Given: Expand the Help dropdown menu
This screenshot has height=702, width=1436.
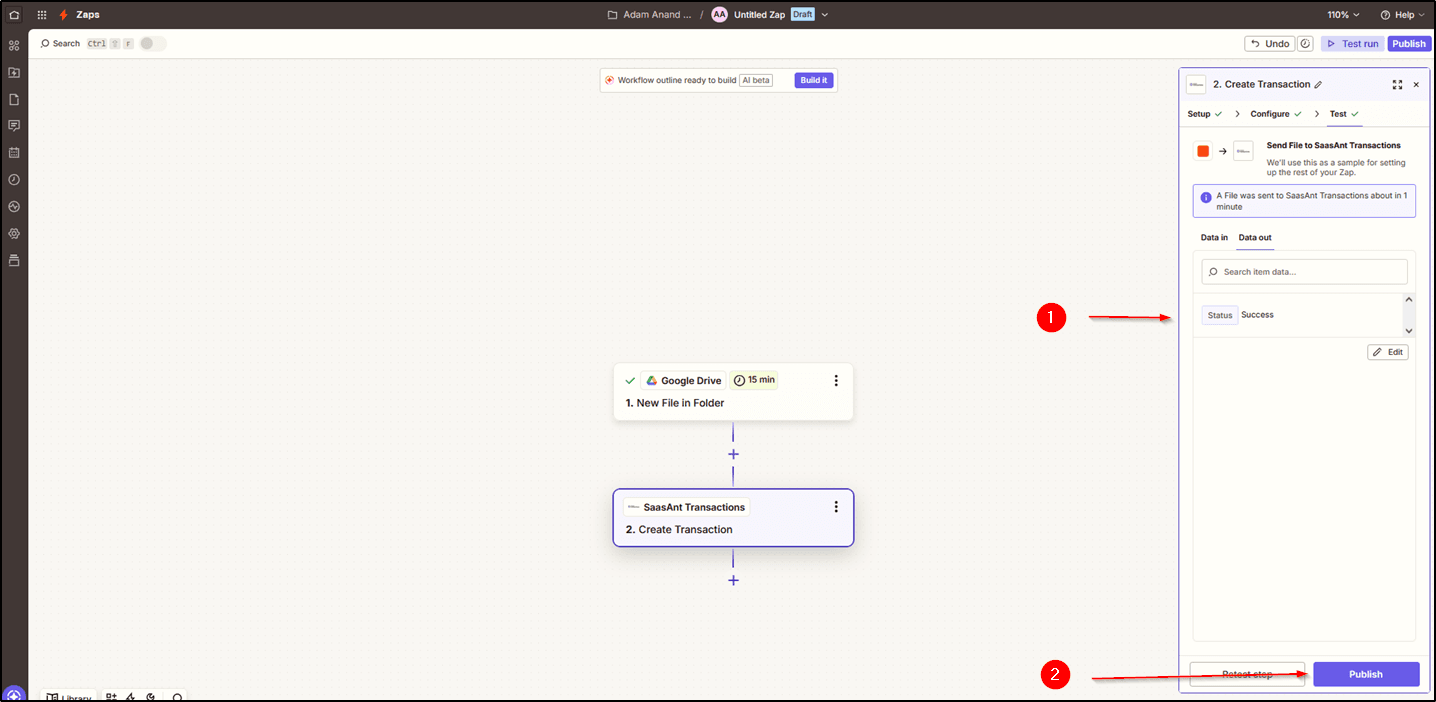Looking at the screenshot, I should click(x=1402, y=15).
